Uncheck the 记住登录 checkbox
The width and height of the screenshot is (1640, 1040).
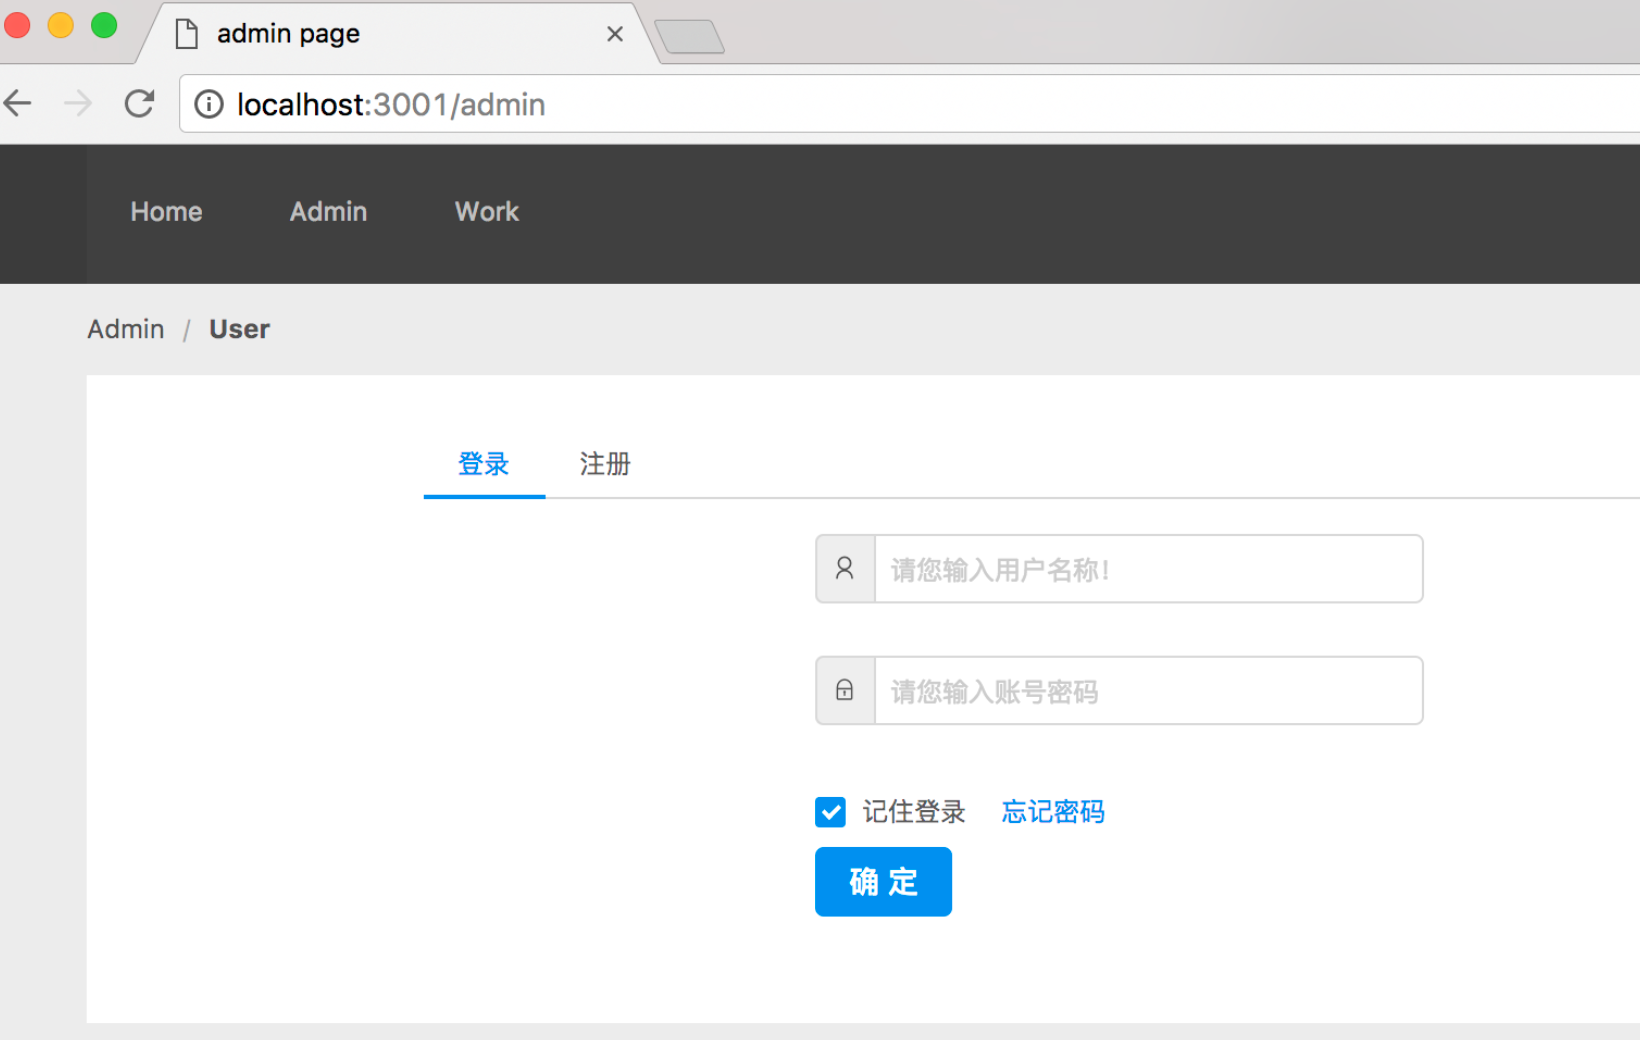830,812
